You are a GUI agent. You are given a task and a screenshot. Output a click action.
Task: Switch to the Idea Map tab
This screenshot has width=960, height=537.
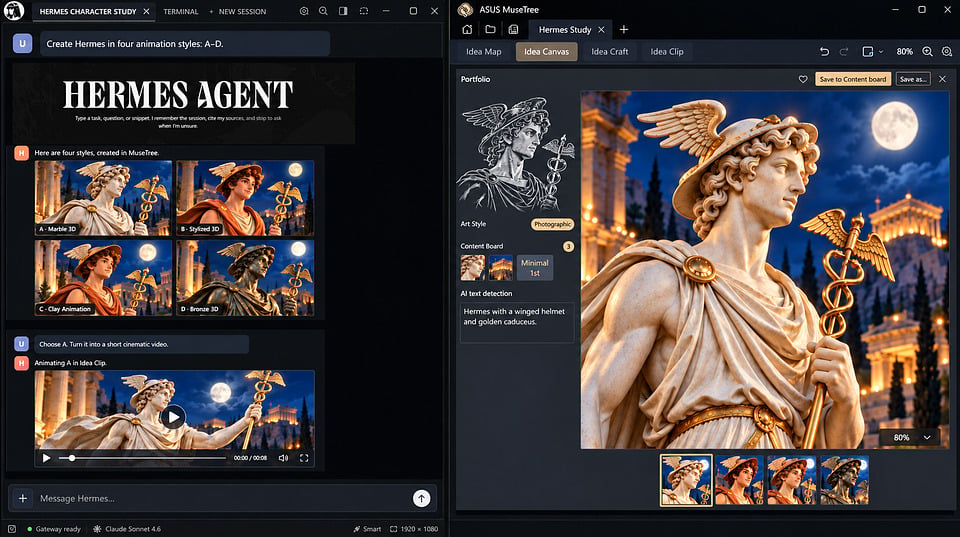point(484,51)
